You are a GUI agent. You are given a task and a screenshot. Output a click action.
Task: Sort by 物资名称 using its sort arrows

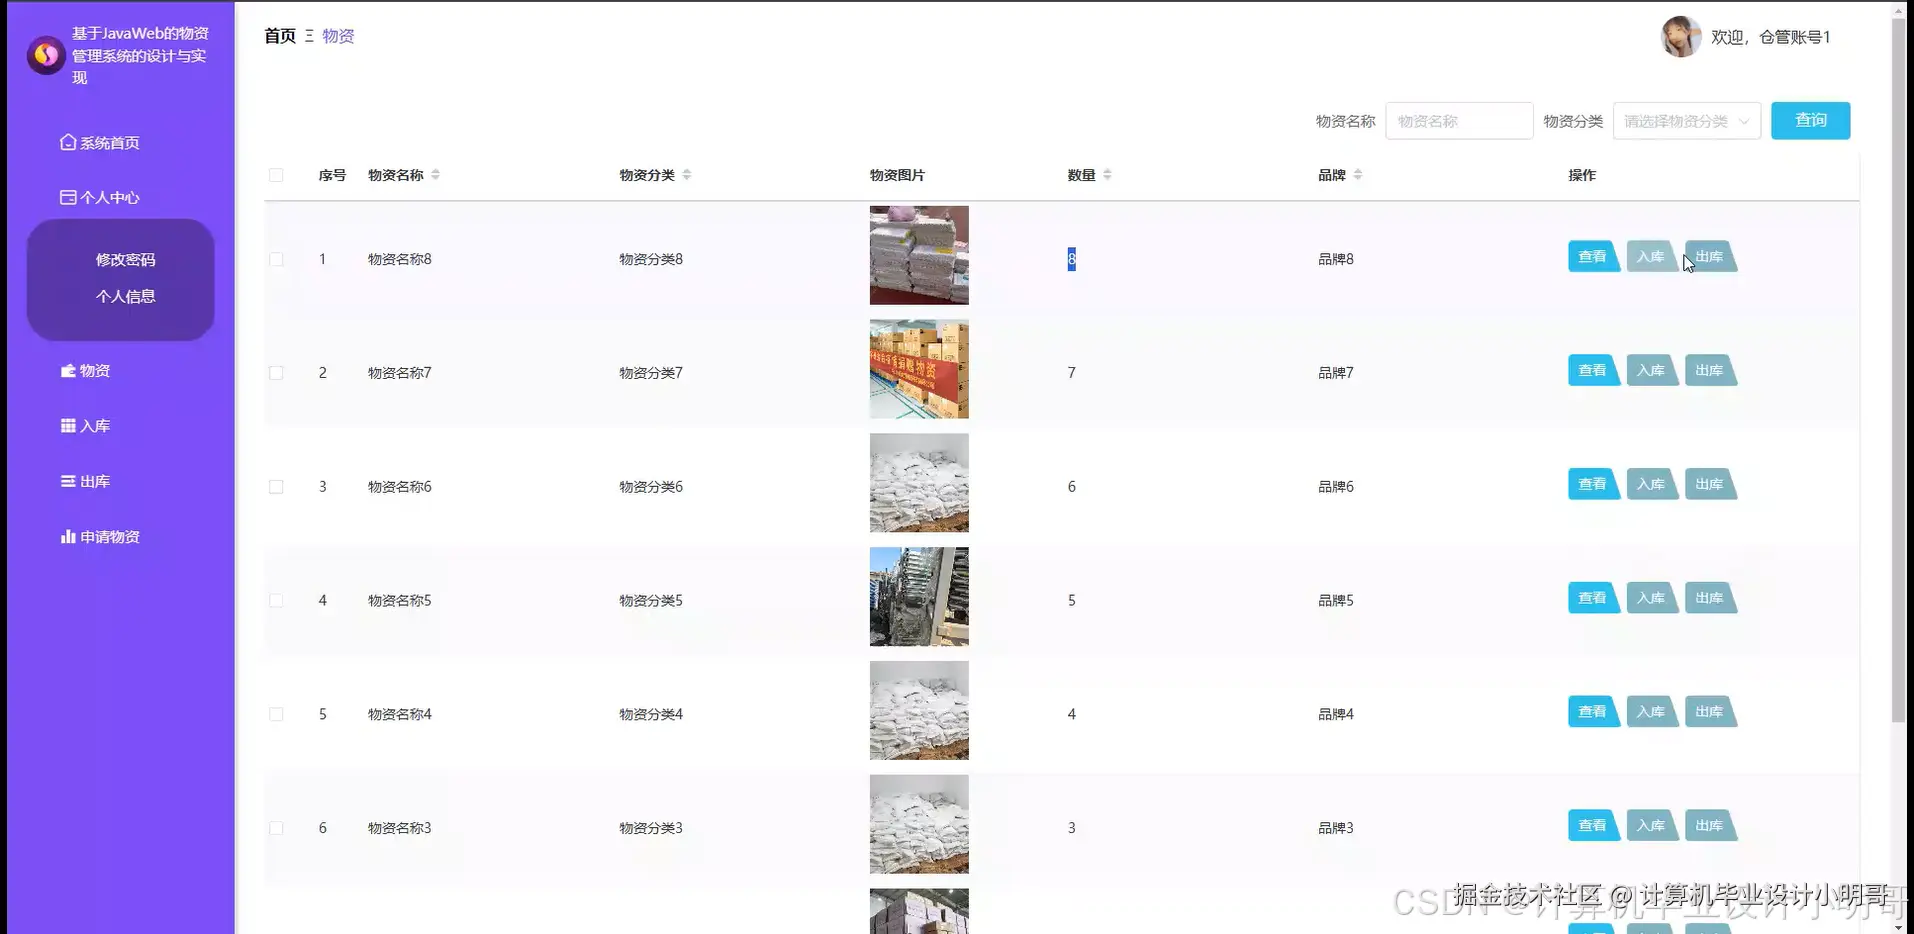[435, 175]
